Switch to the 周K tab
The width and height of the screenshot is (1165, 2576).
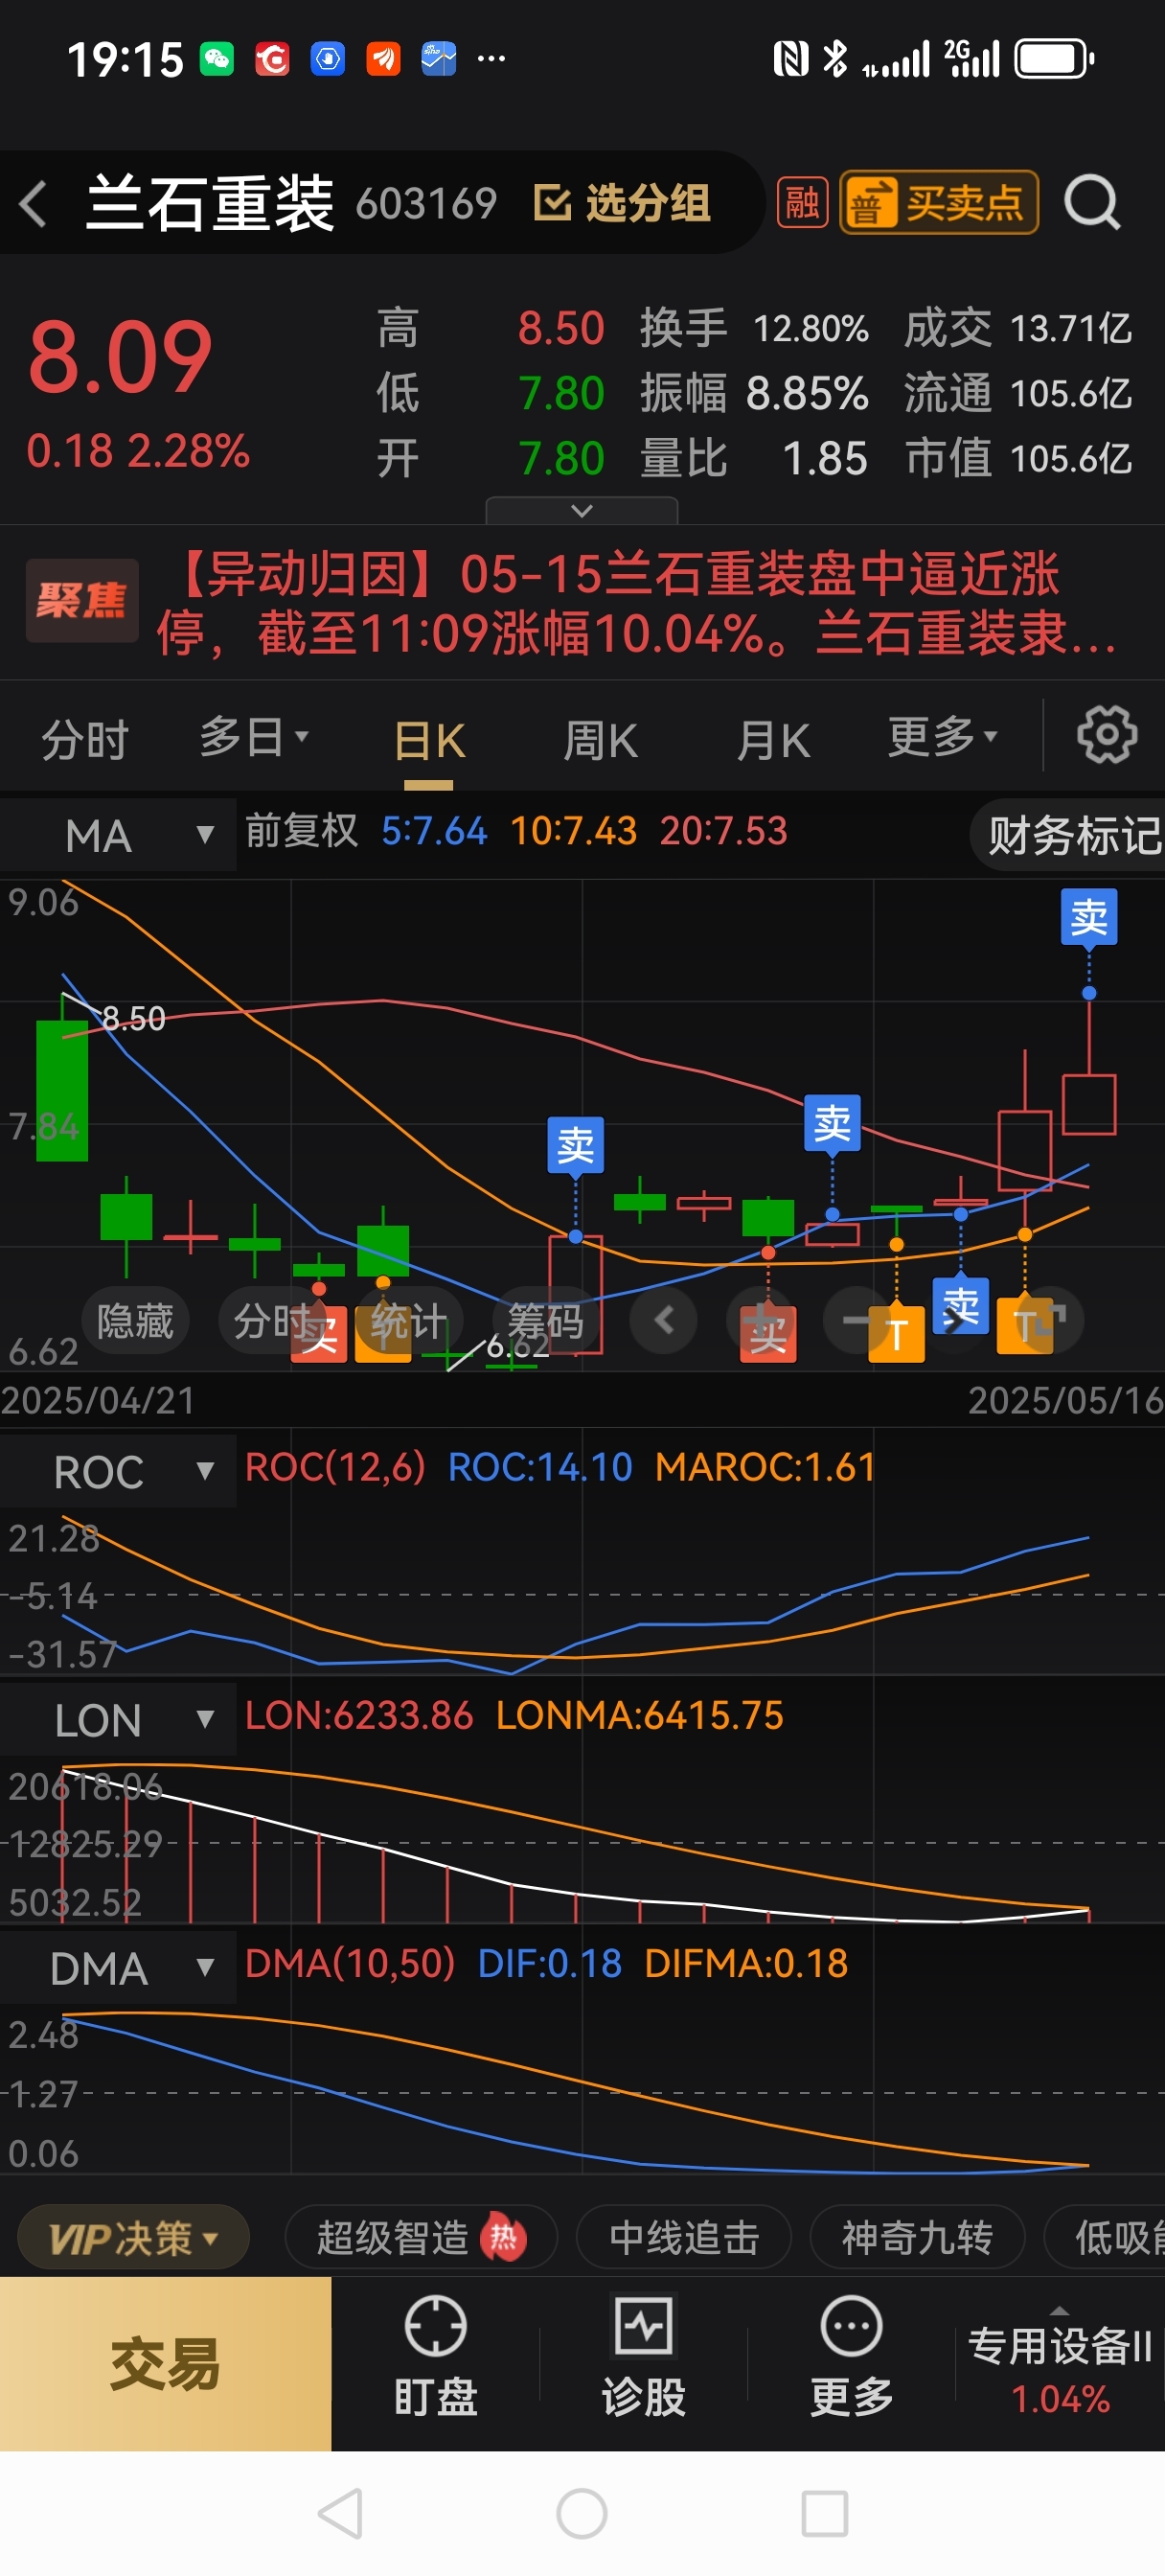pos(600,742)
